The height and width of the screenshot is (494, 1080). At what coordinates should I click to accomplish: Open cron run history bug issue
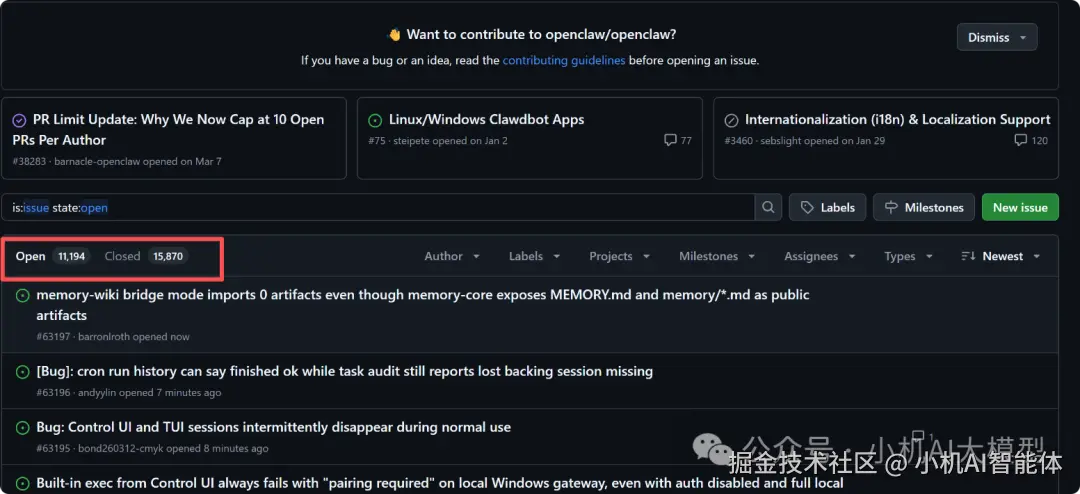click(x=344, y=372)
